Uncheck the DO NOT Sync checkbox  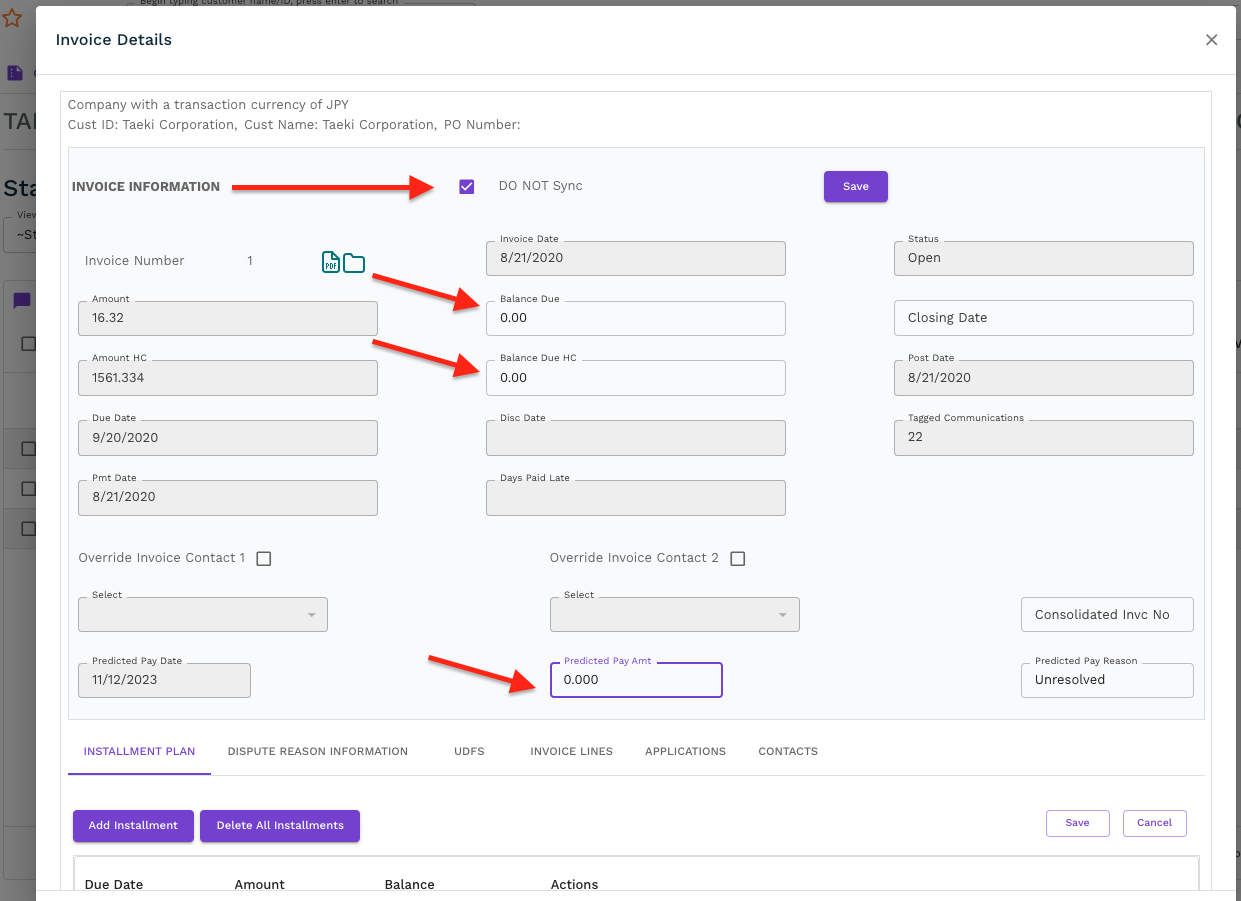[x=466, y=186]
